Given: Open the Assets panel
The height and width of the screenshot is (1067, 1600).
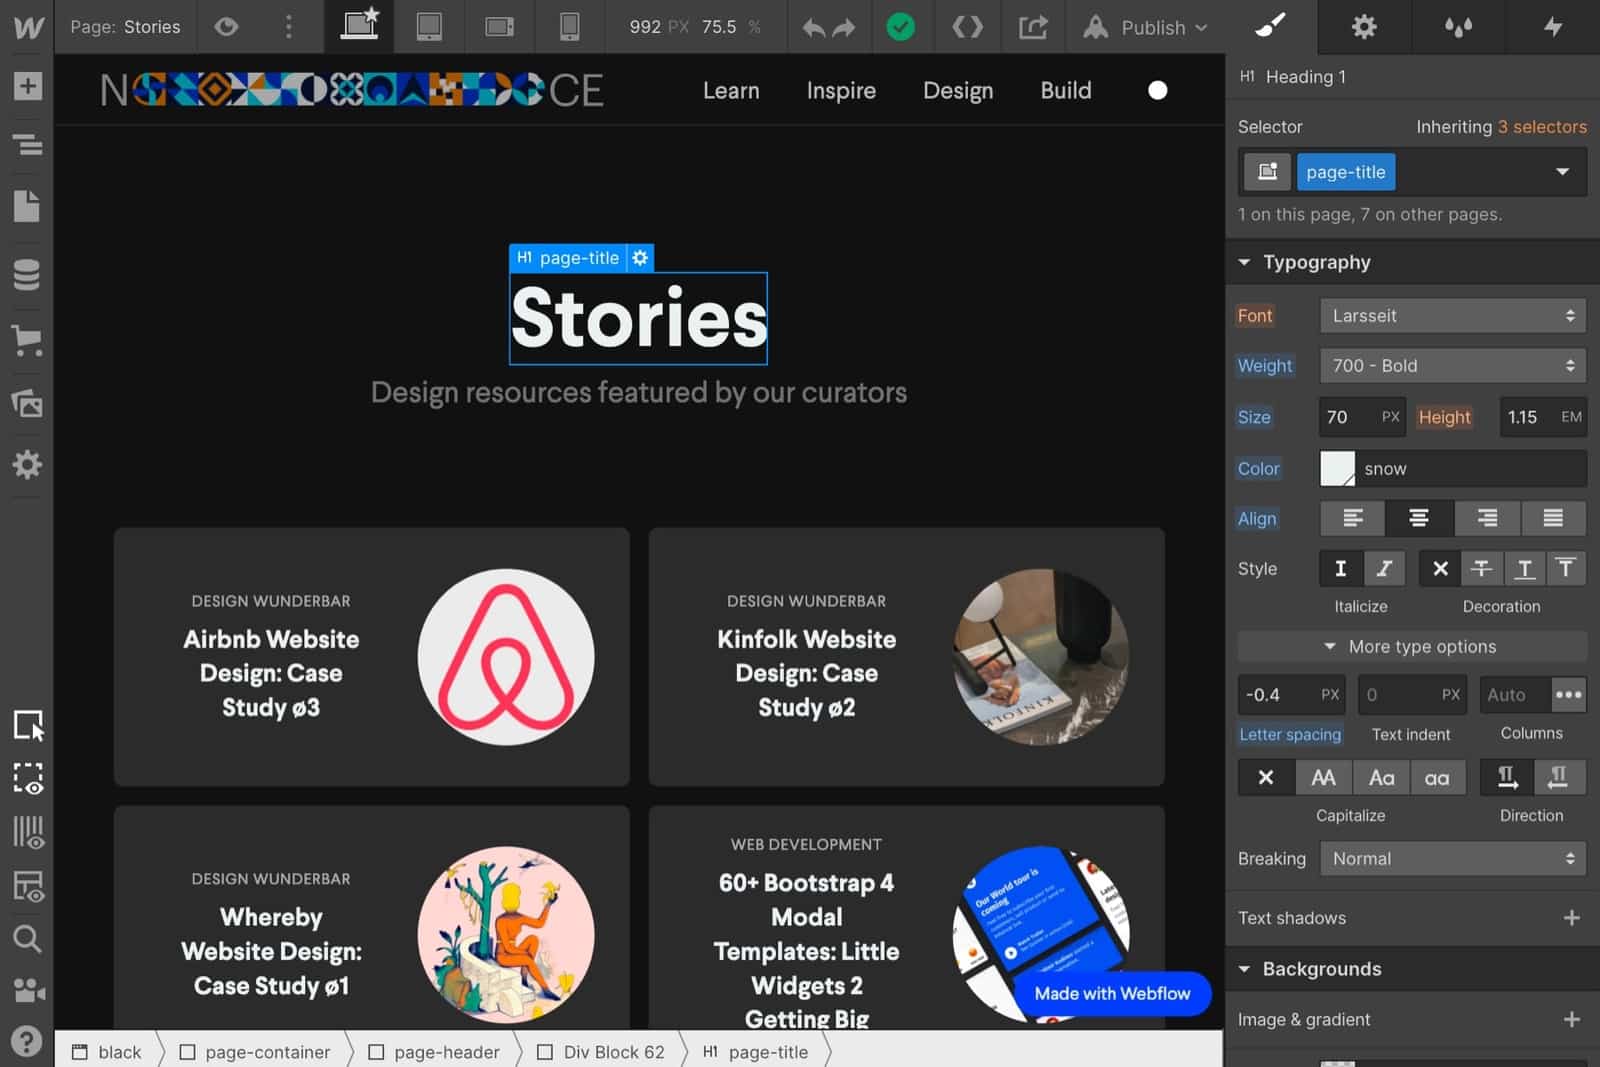Looking at the screenshot, I should pos(27,403).
